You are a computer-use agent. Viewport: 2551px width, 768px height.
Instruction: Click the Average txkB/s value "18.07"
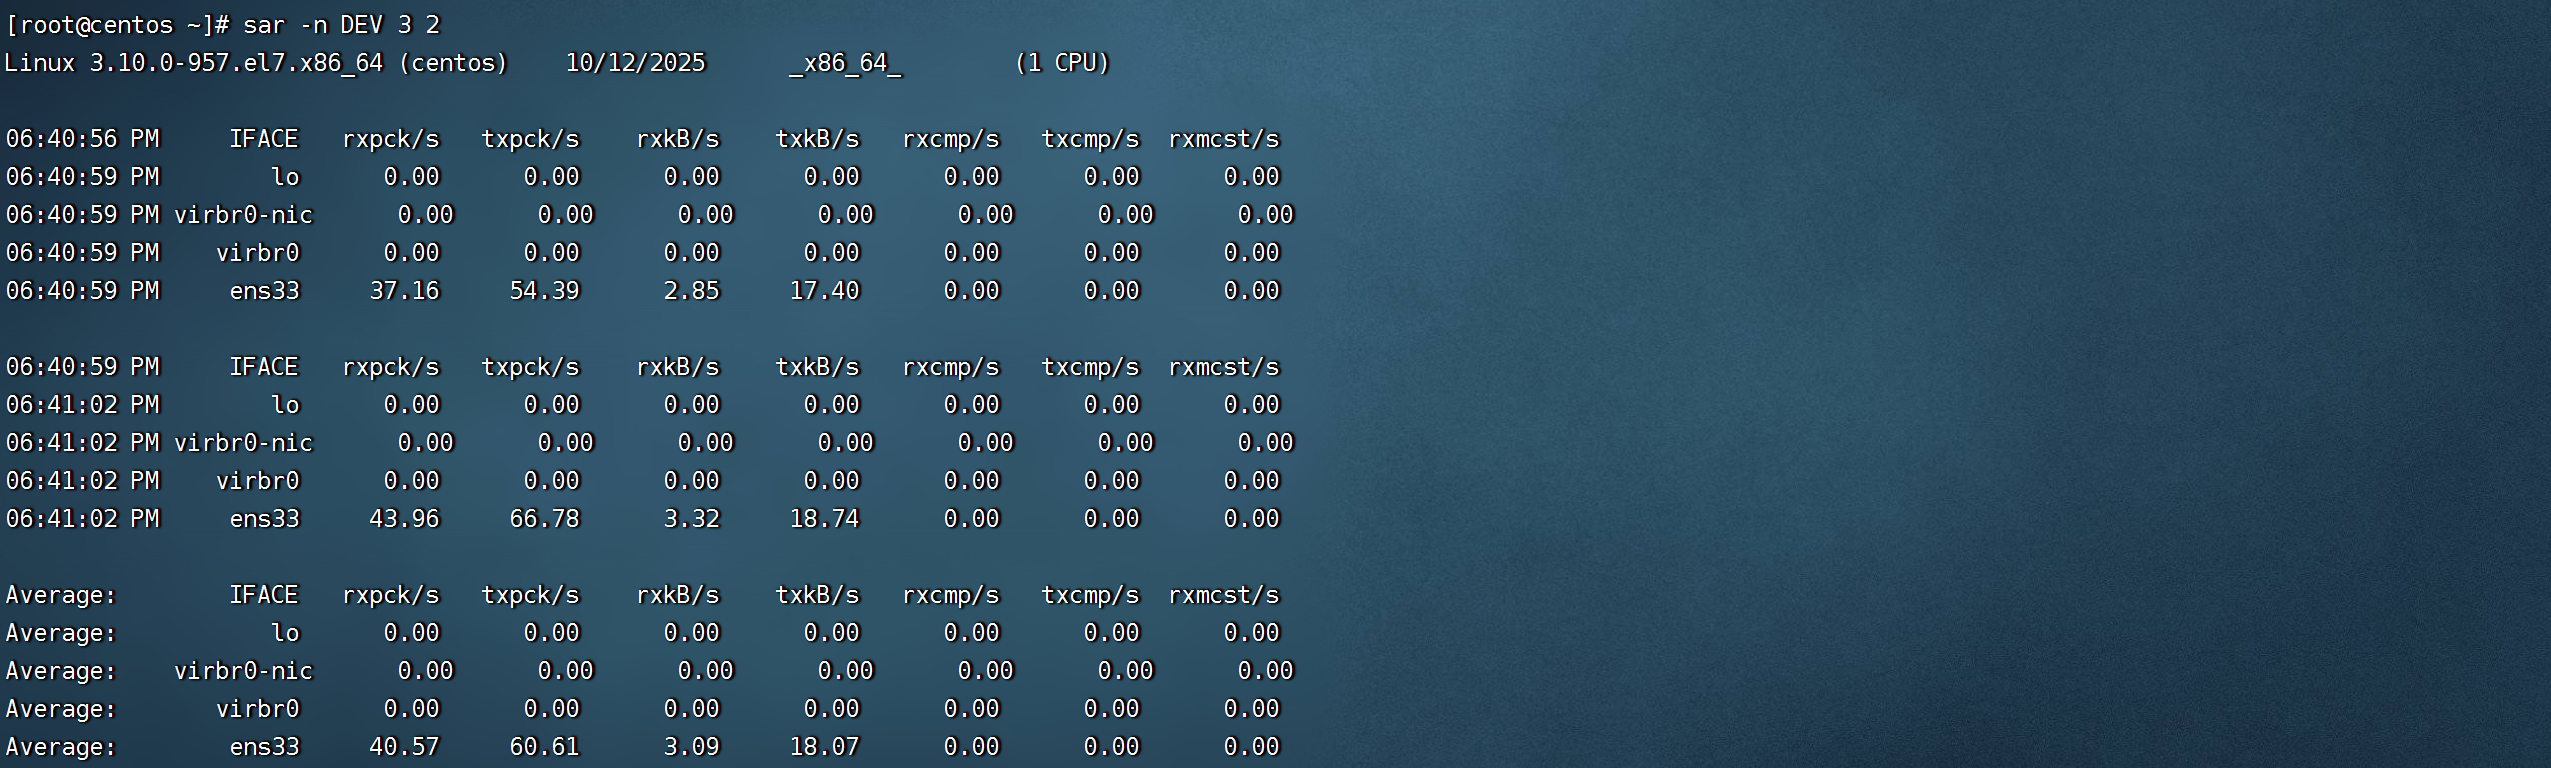click(825, 747)
